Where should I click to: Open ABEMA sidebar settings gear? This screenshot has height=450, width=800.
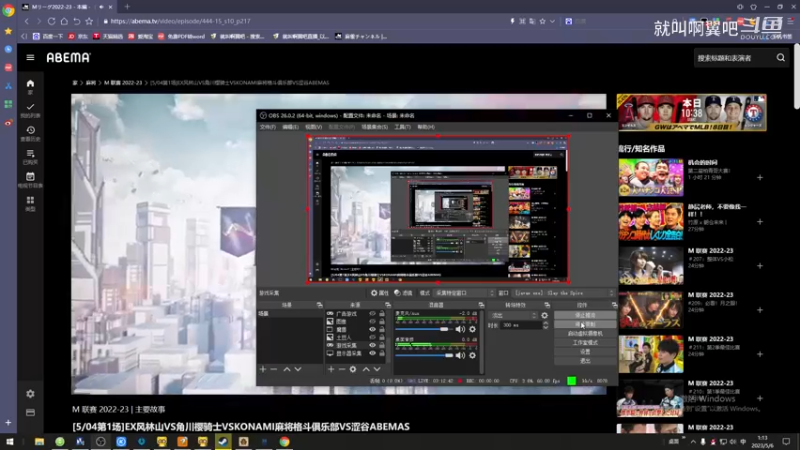[30, 394]
